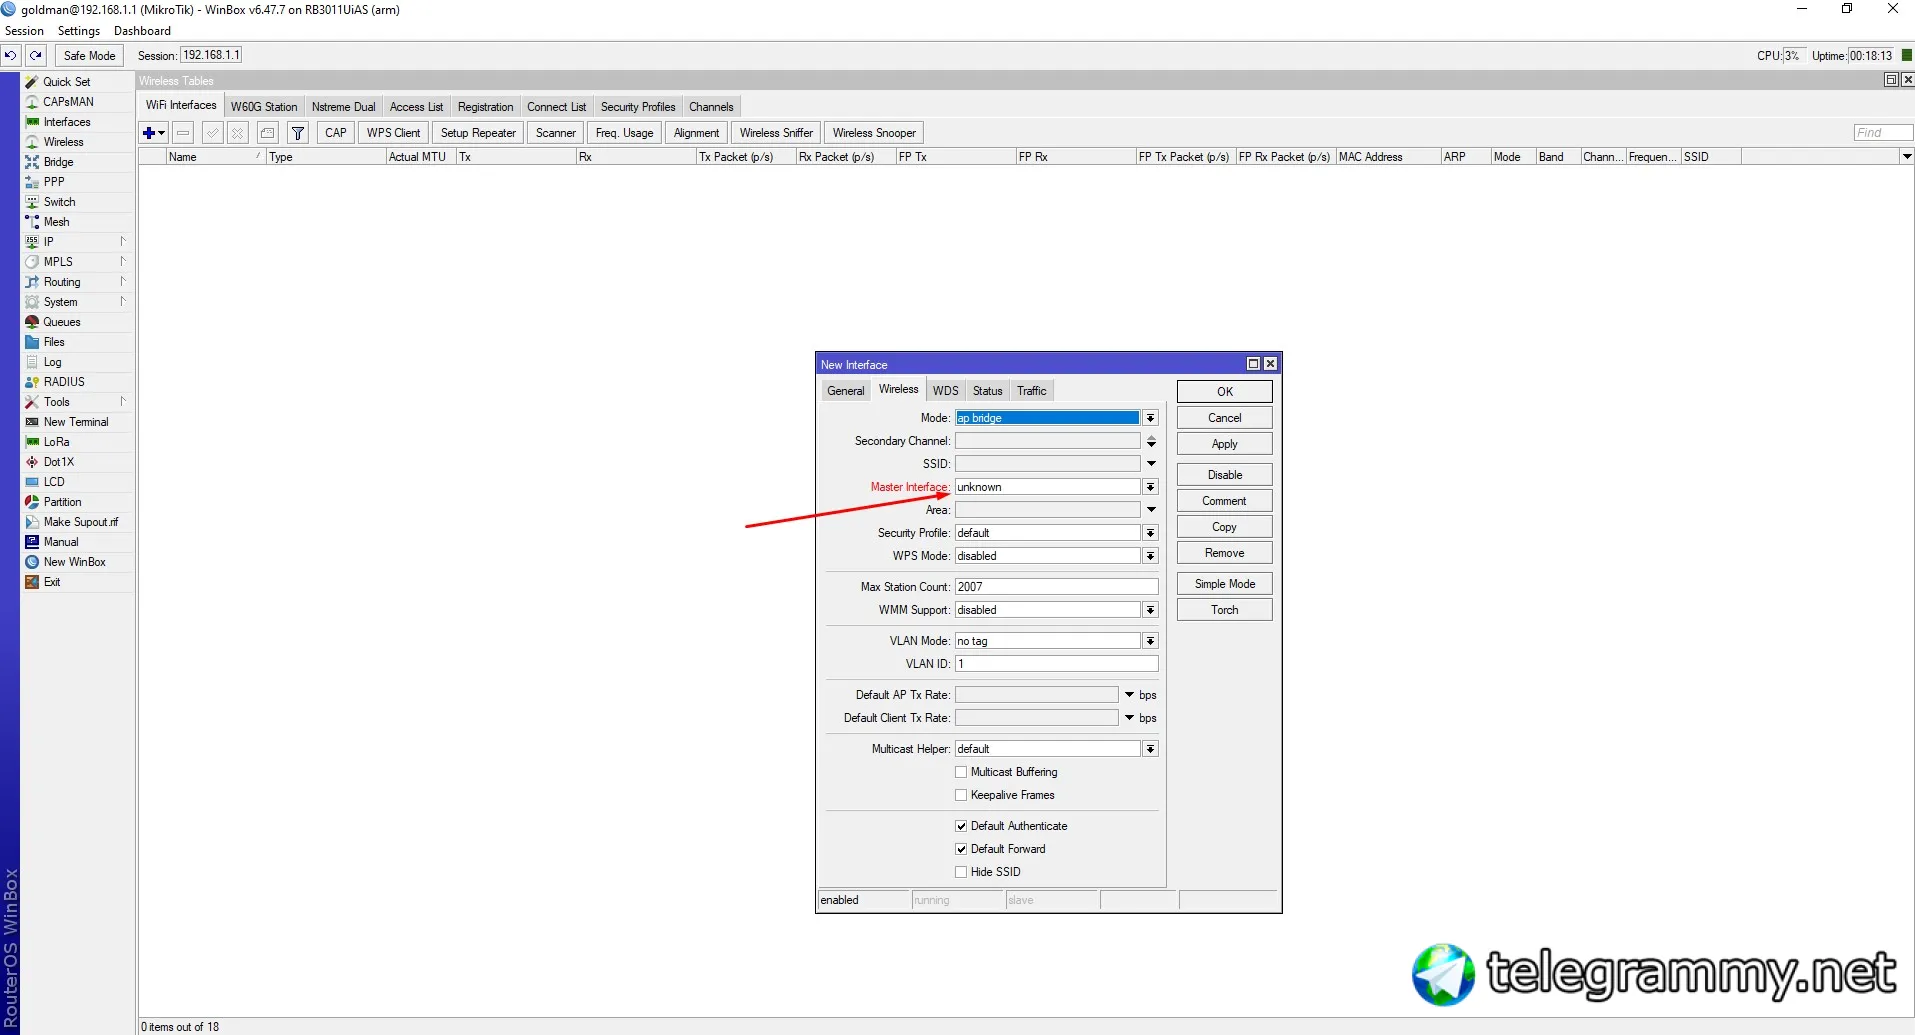Click the Apply button

(1225, 444)
